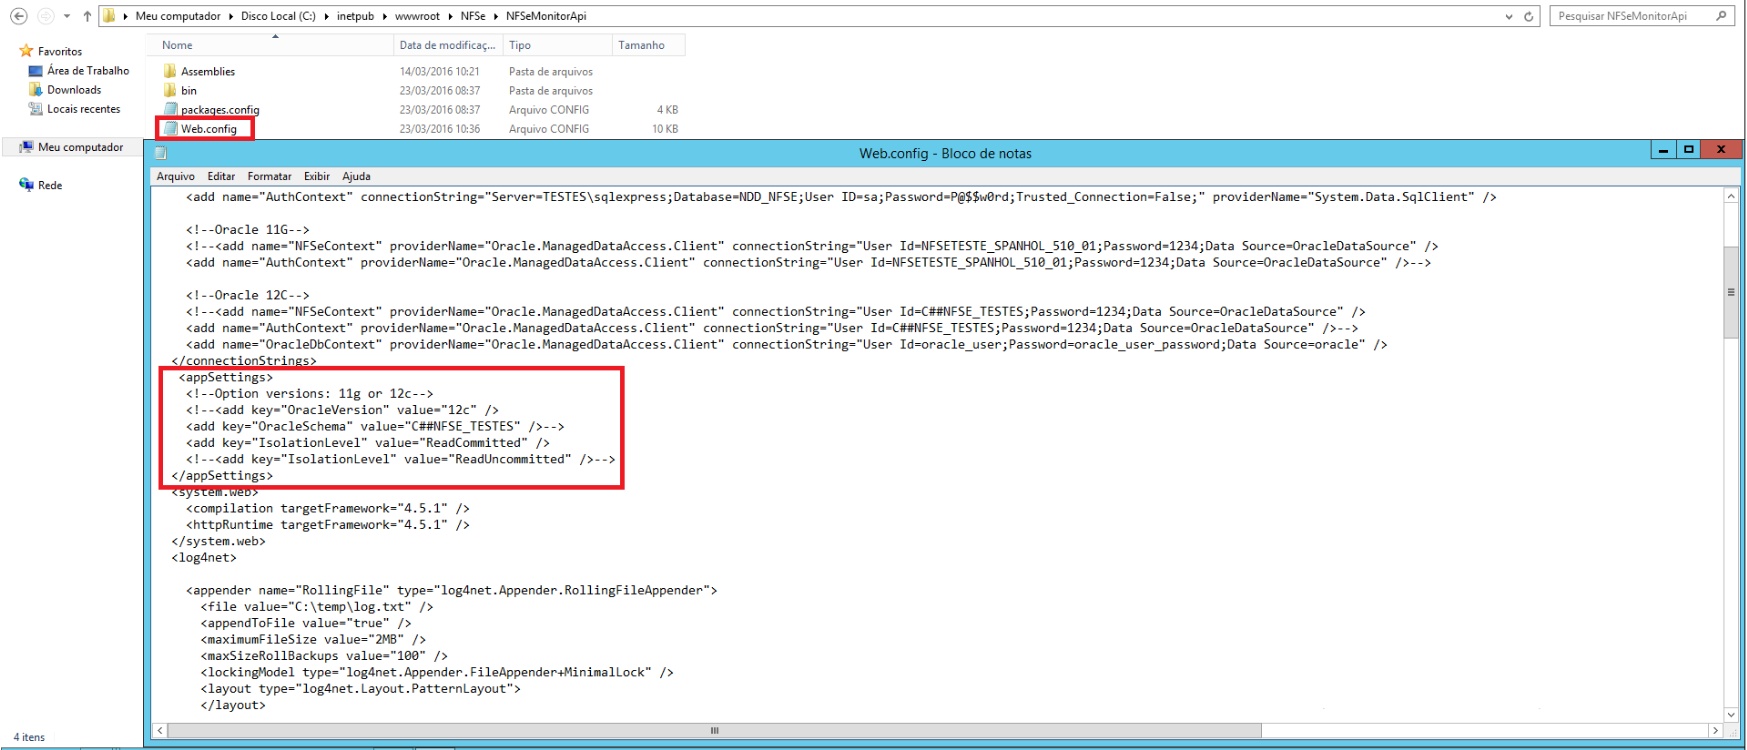
Task: Open 'Favoritos' in the navigation pane
Action: pyautogui.click(x=60, y=51)
